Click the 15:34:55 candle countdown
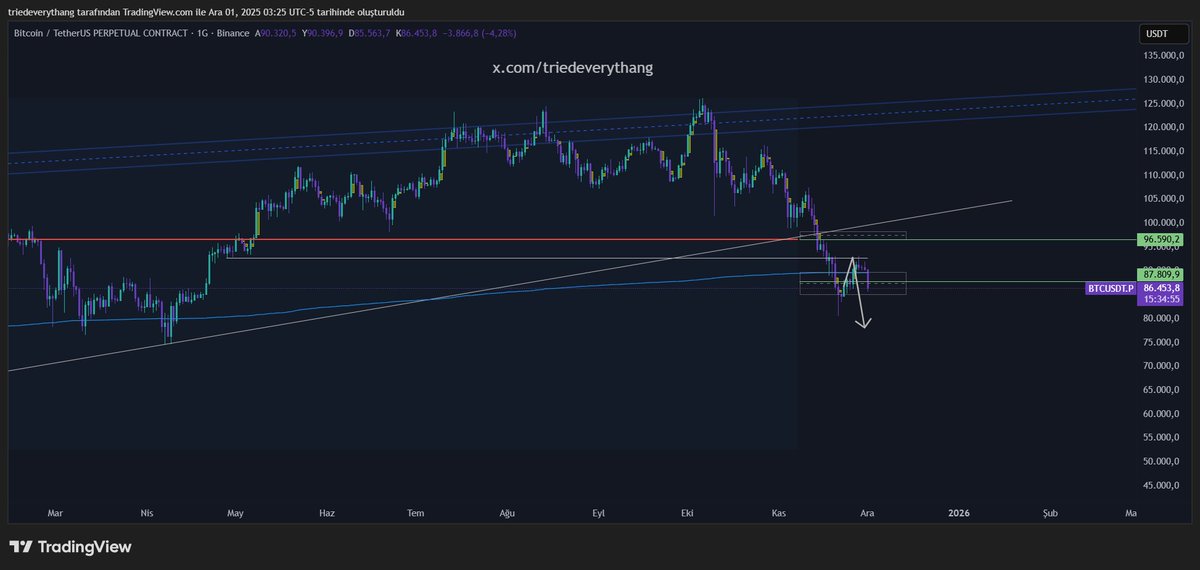 (1160, 298)
